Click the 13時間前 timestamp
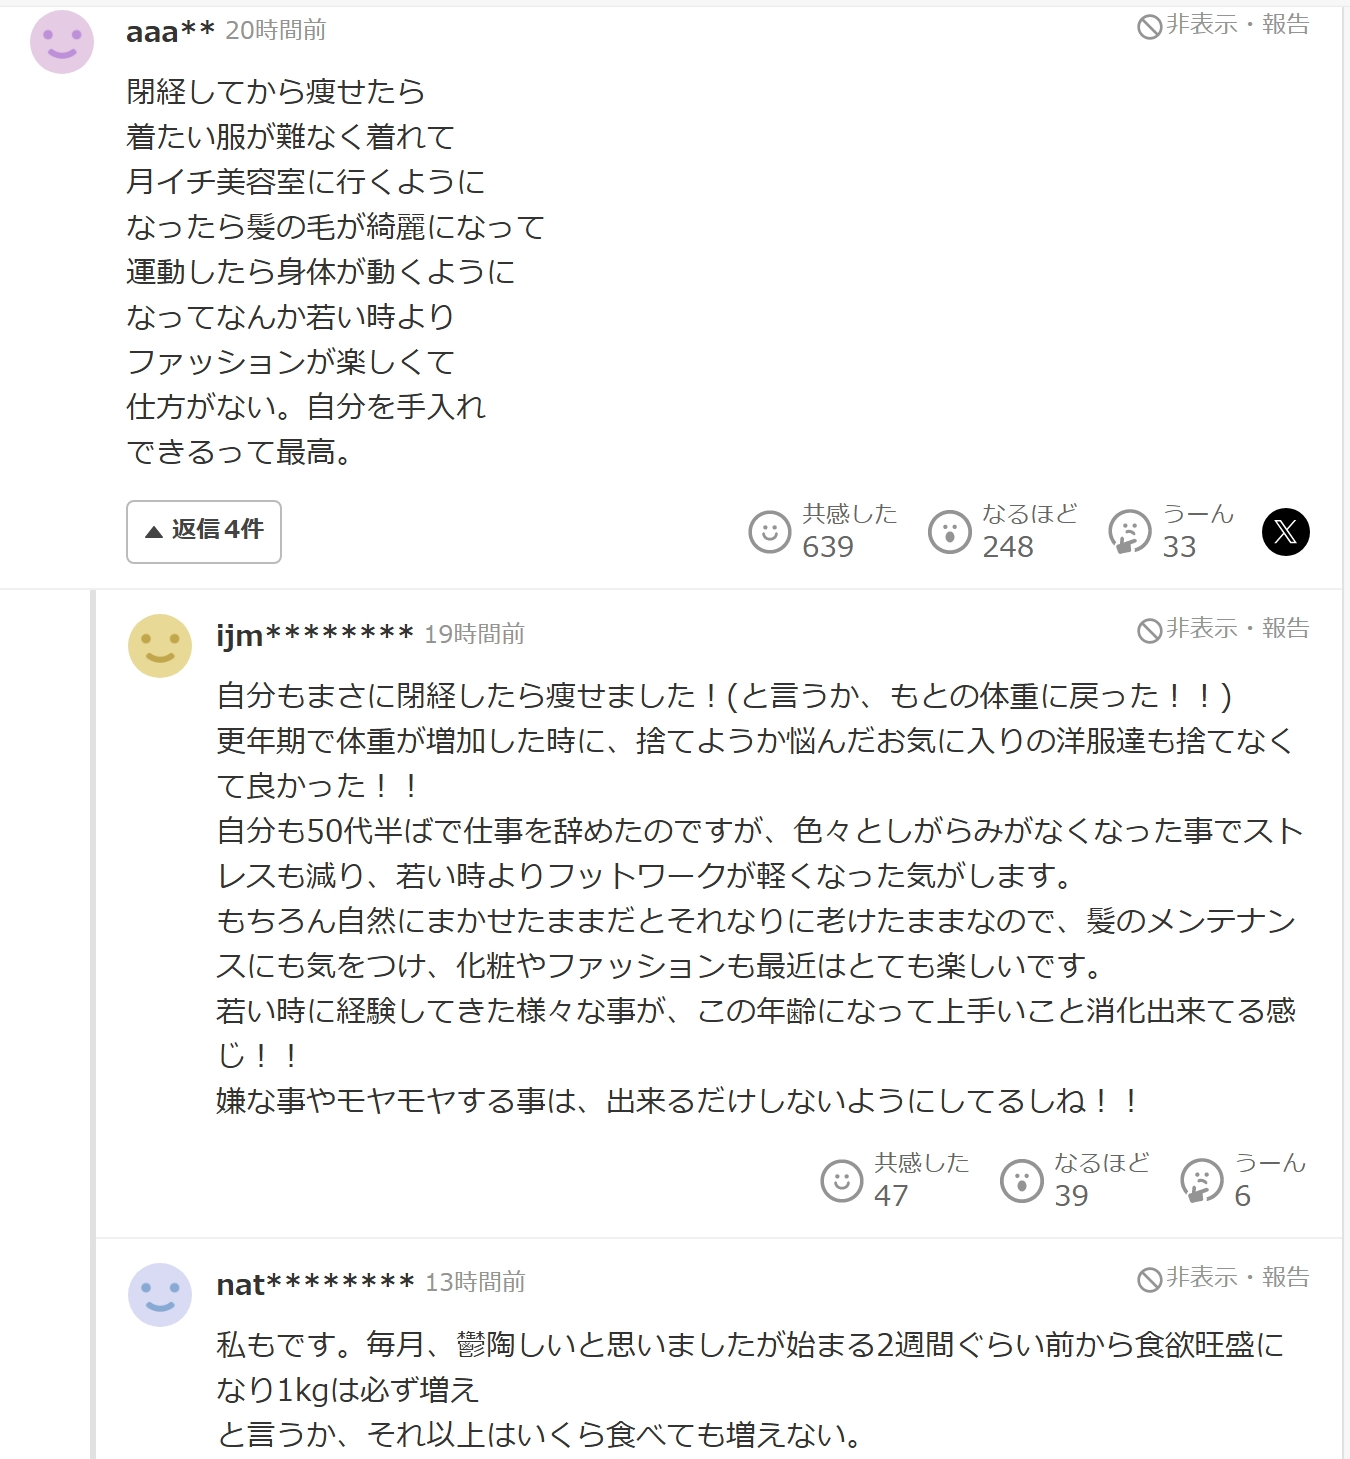The width and height of the screenshot is (1350, 1459). click(475, 1283)
